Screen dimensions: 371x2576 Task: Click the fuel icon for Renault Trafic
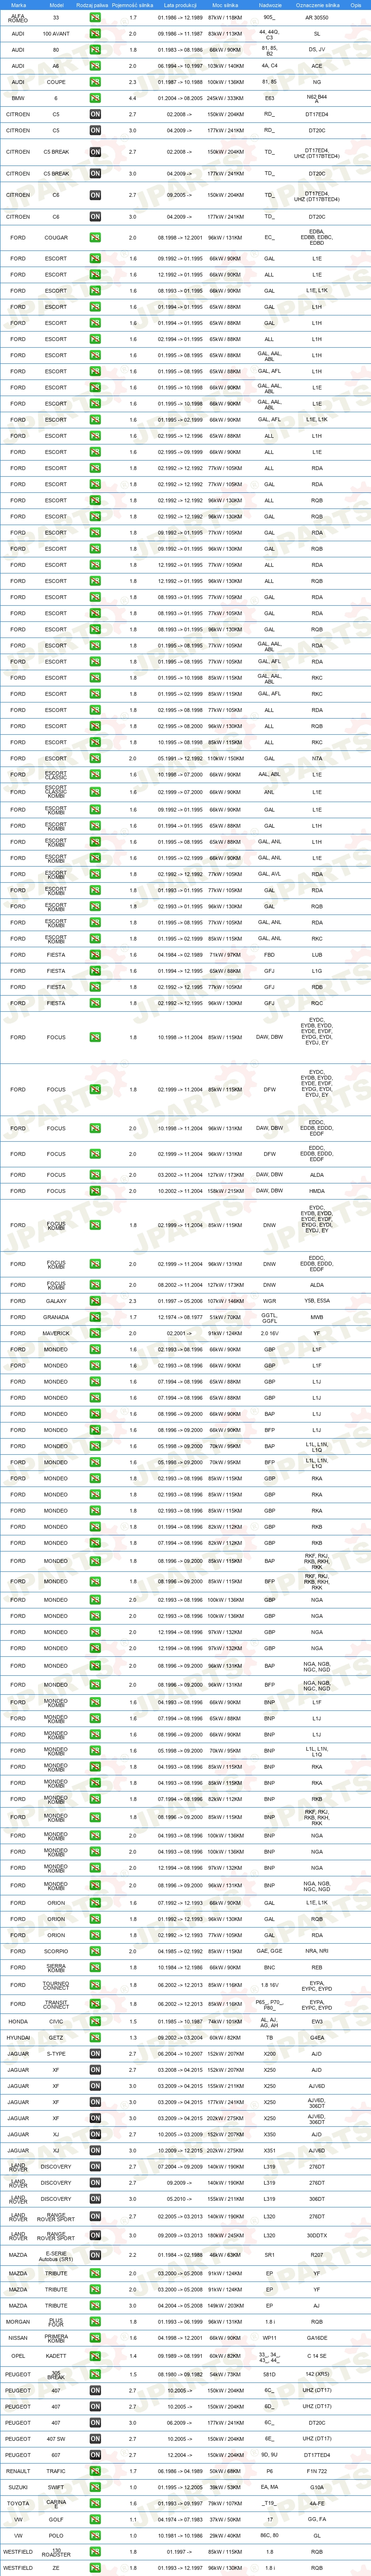(95, 2471)
